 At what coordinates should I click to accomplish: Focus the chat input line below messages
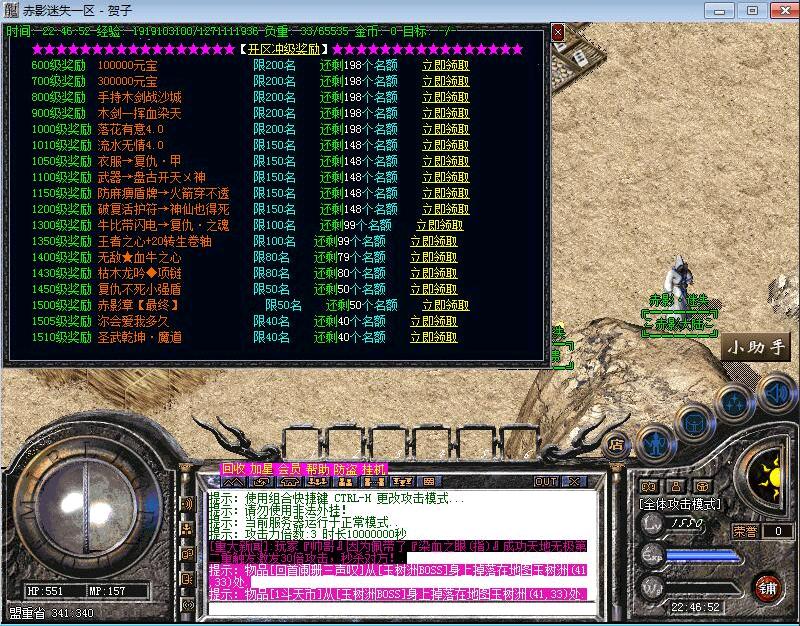coord(402,609)
